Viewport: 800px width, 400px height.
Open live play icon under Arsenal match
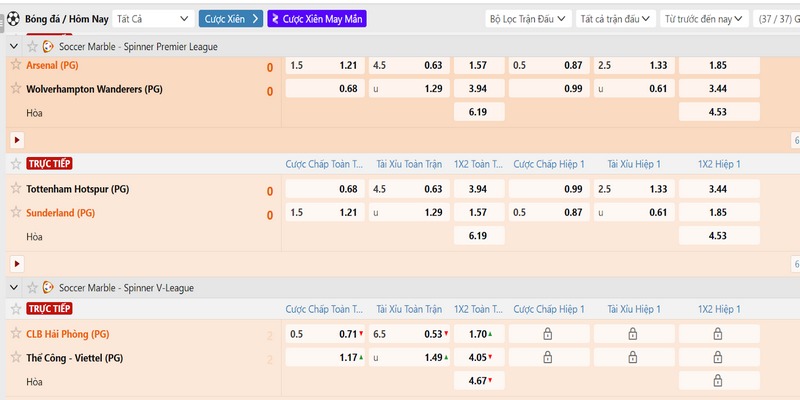pyautogui.click(x=16, y=140)
